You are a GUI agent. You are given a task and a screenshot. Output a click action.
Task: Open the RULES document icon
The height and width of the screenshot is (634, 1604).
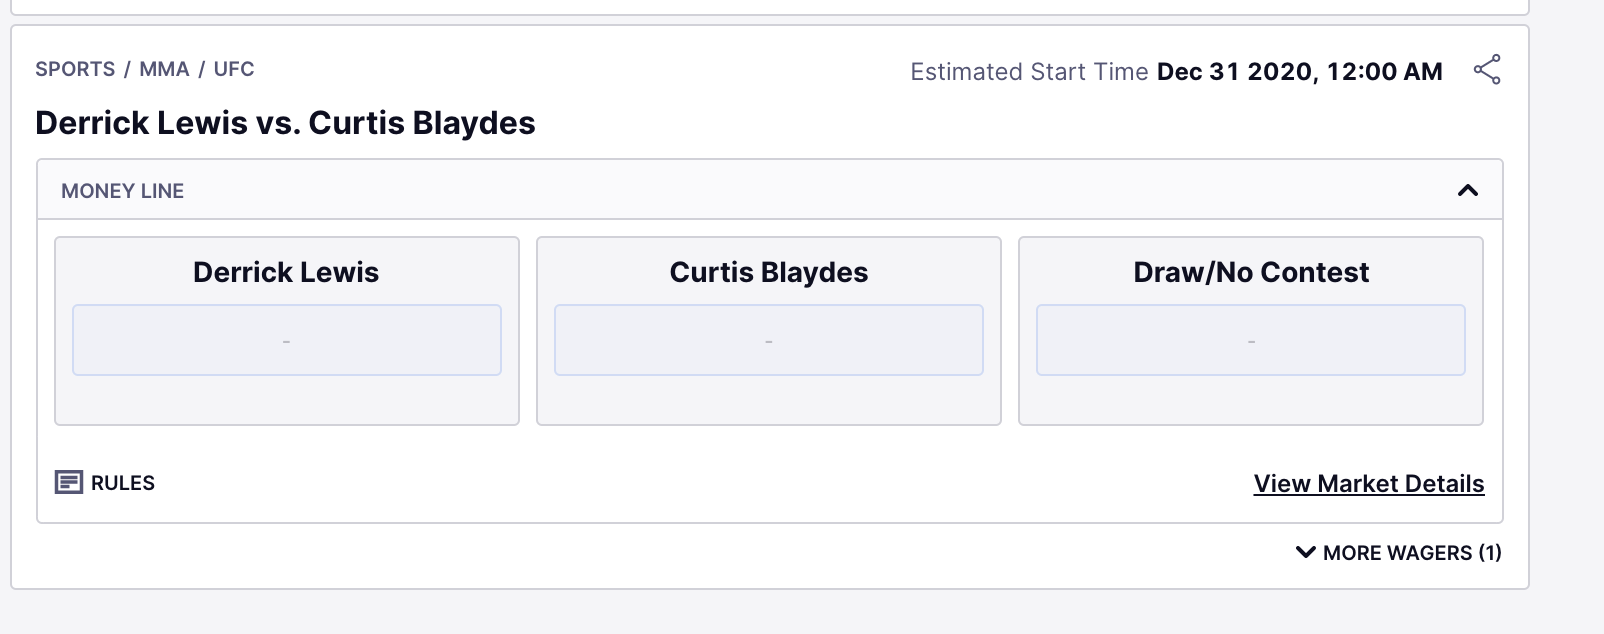tap(68, 483)
